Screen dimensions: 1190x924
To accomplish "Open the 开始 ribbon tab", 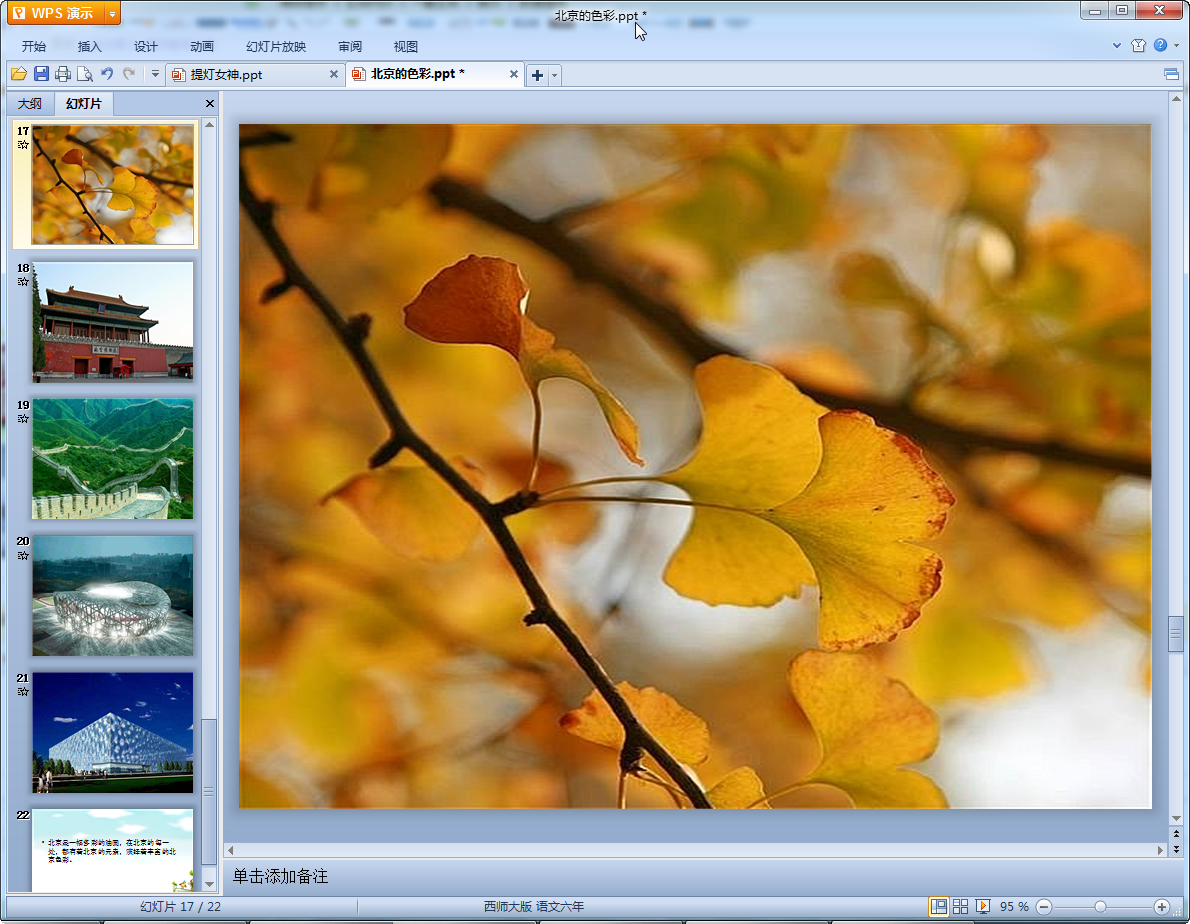I will coord(34,46).
